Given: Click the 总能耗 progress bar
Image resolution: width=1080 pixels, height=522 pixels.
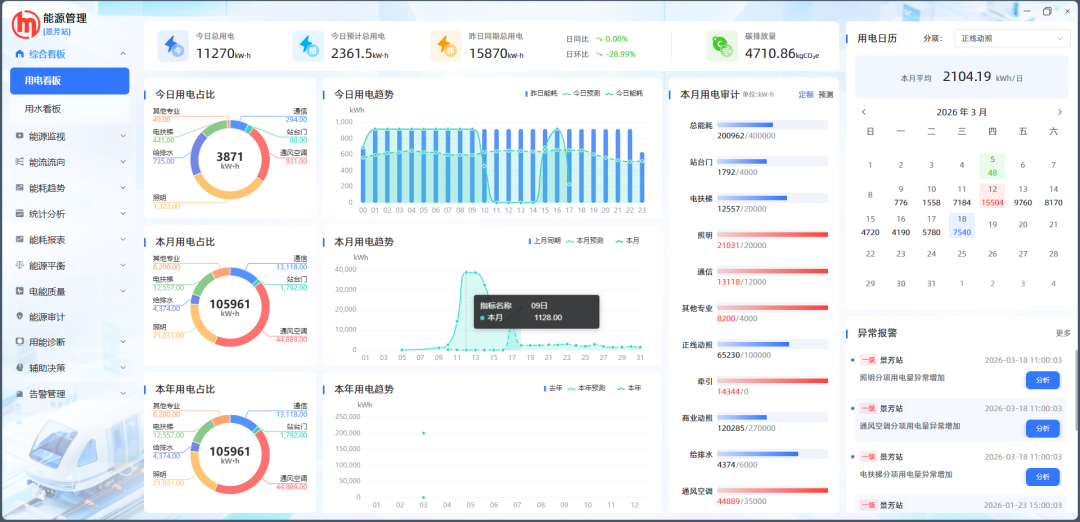Looking at the screenshot, I should (772, 125).
